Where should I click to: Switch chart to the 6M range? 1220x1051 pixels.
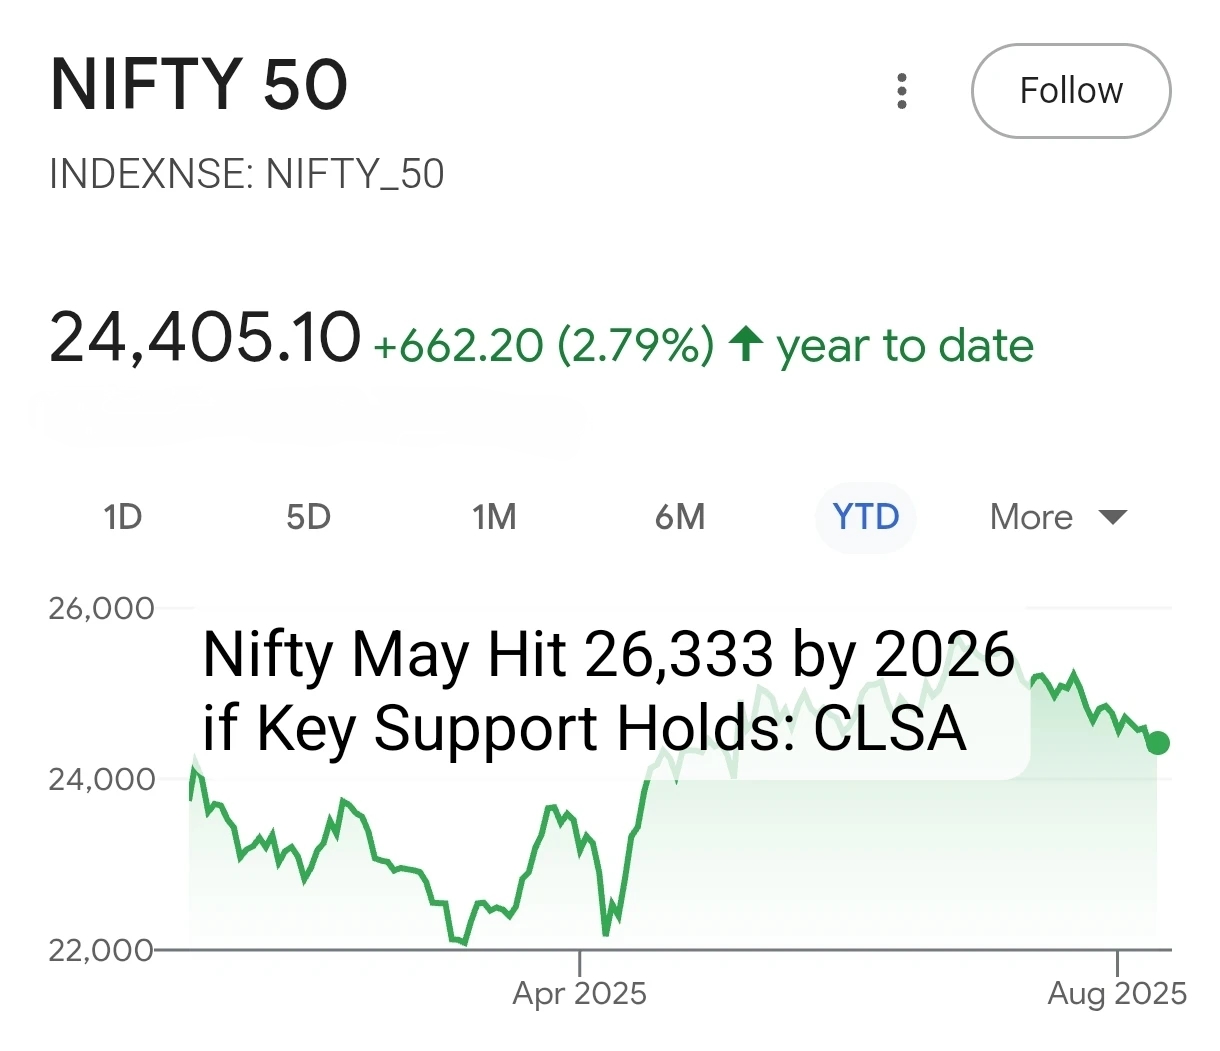pos(680,517)
